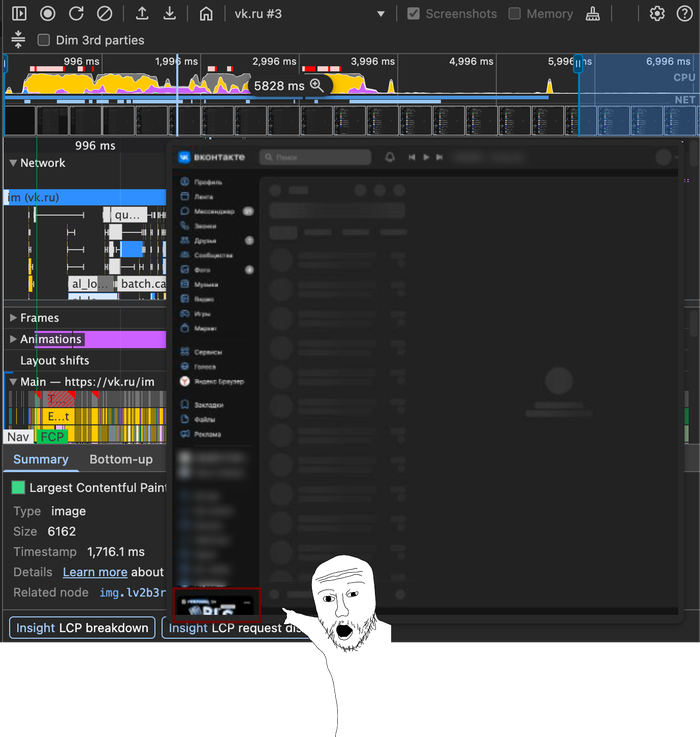Click the download trace arrow icon
This screenshot has width=700, height=737.
pyautogui.click(x=170, y=14)
